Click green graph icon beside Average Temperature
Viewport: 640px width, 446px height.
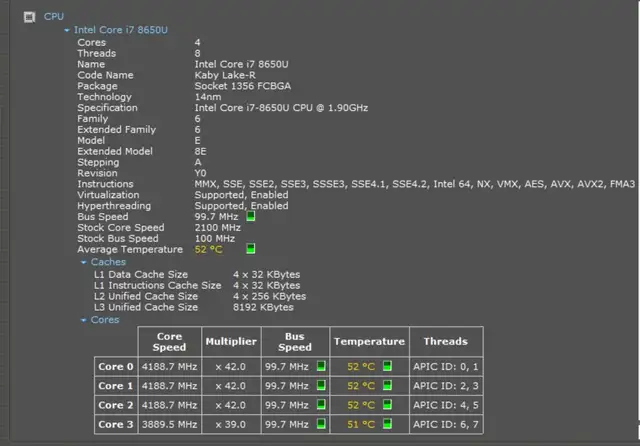pyautogui.click(x=251, y=249)
